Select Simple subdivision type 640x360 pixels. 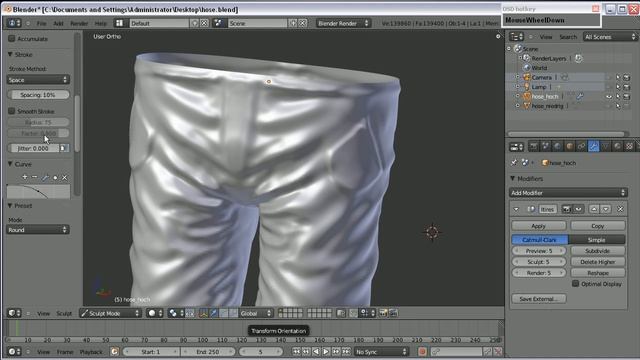[x=597, y=240]
